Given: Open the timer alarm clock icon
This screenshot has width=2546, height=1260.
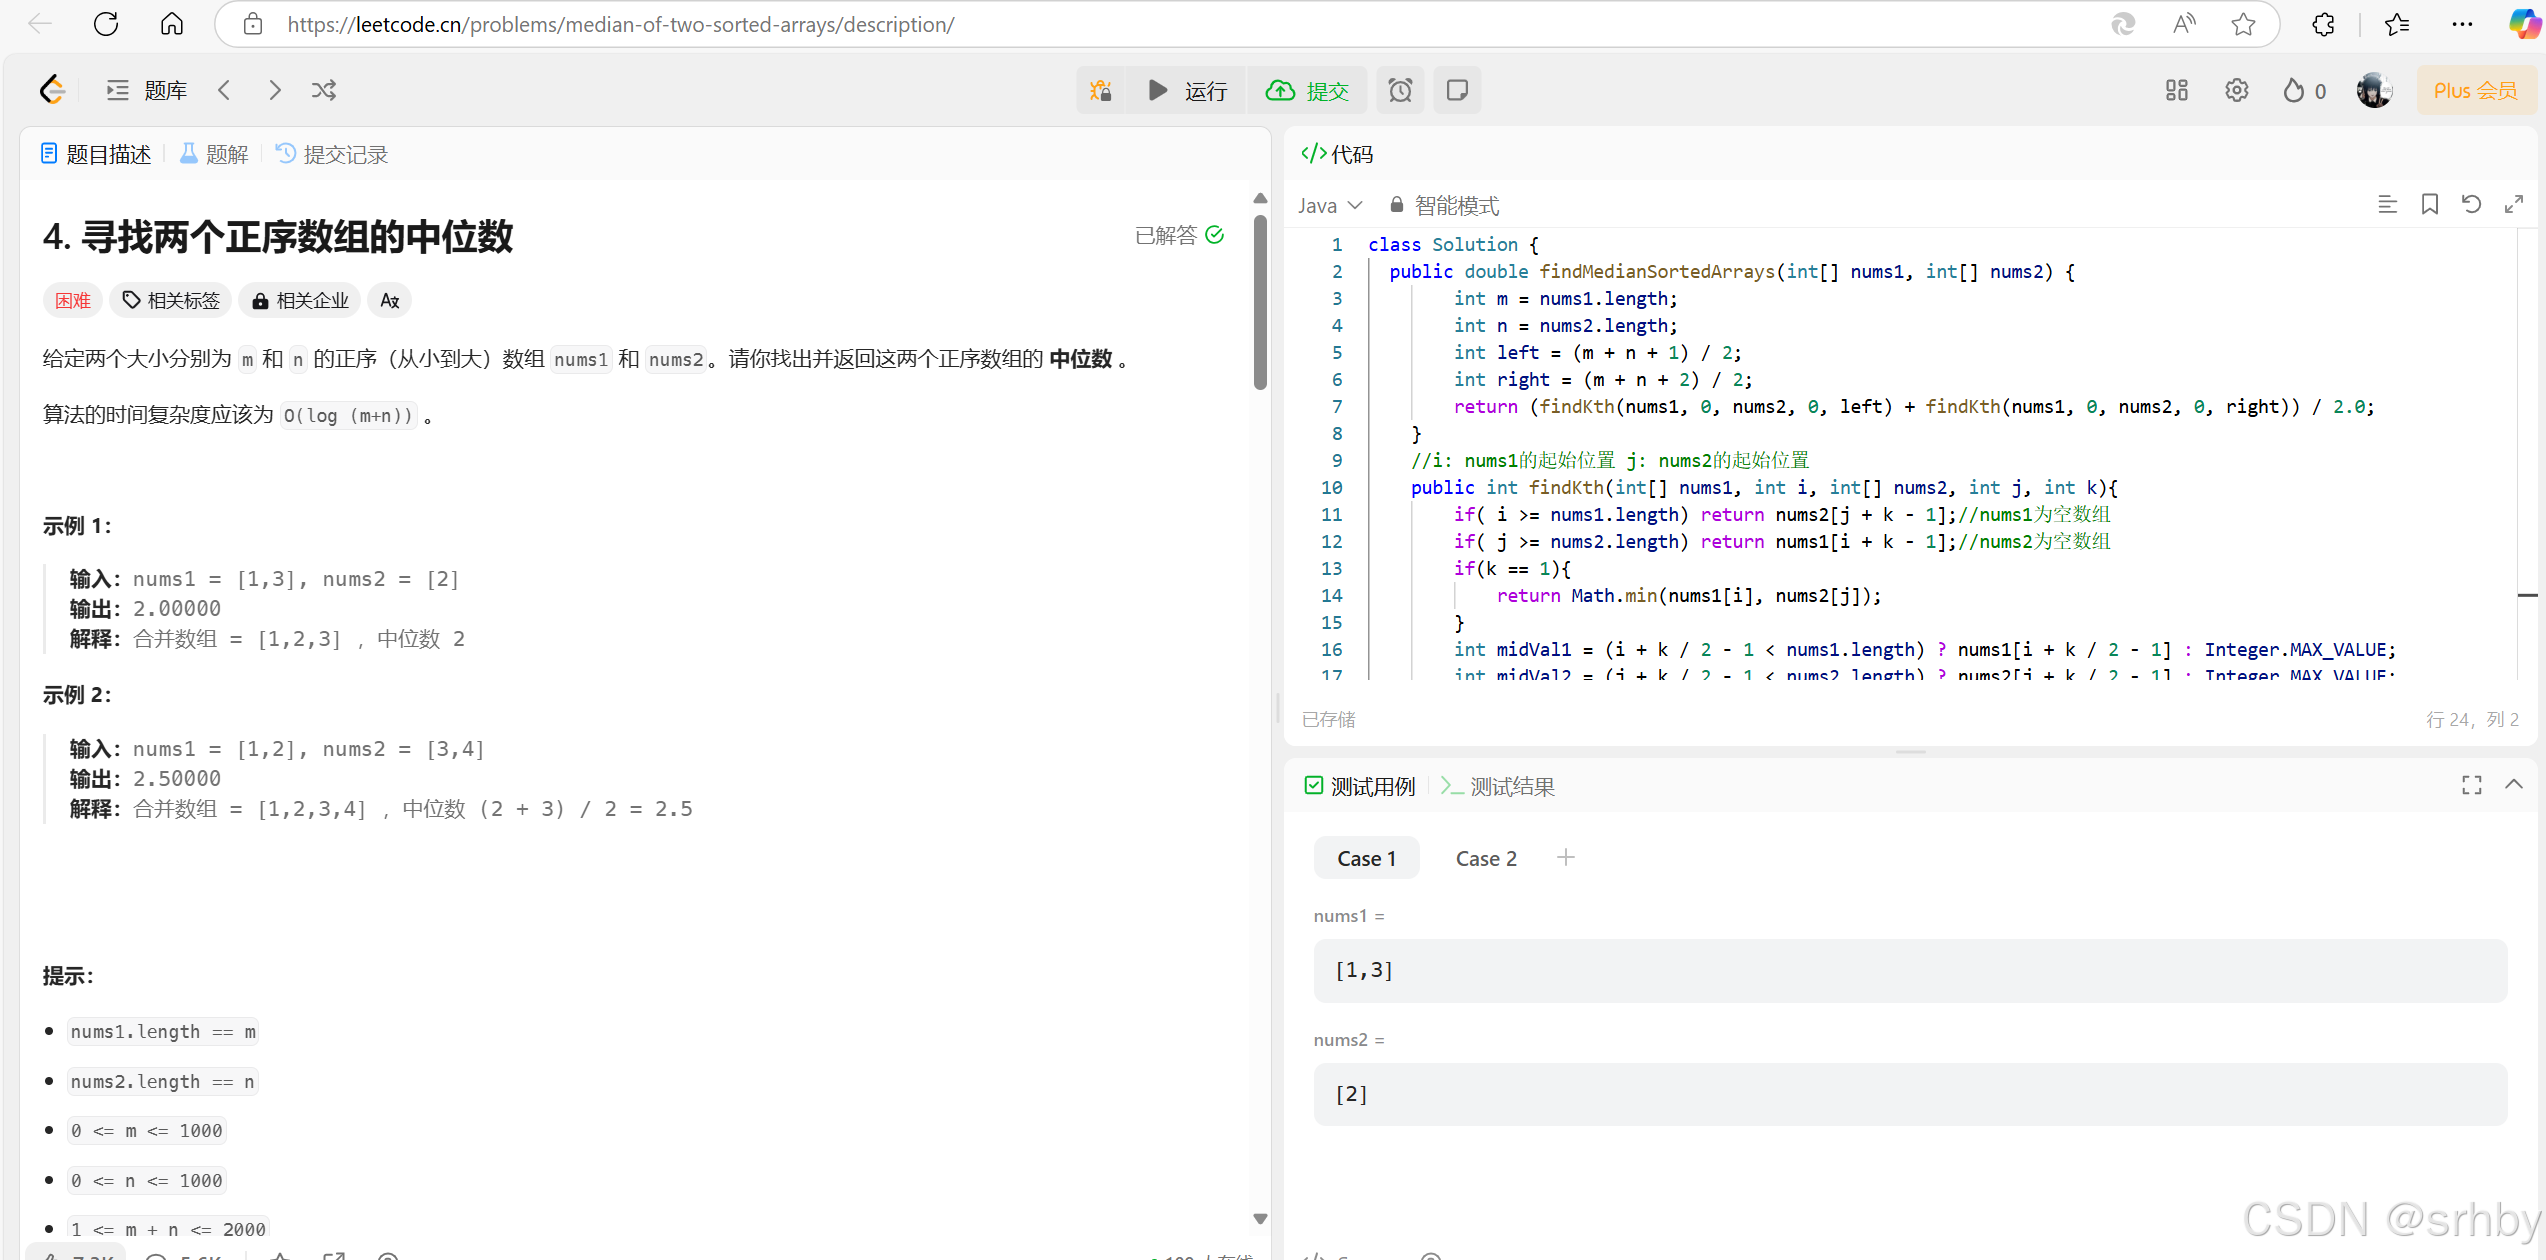Looking at the screenshot, I should 1400,91.
